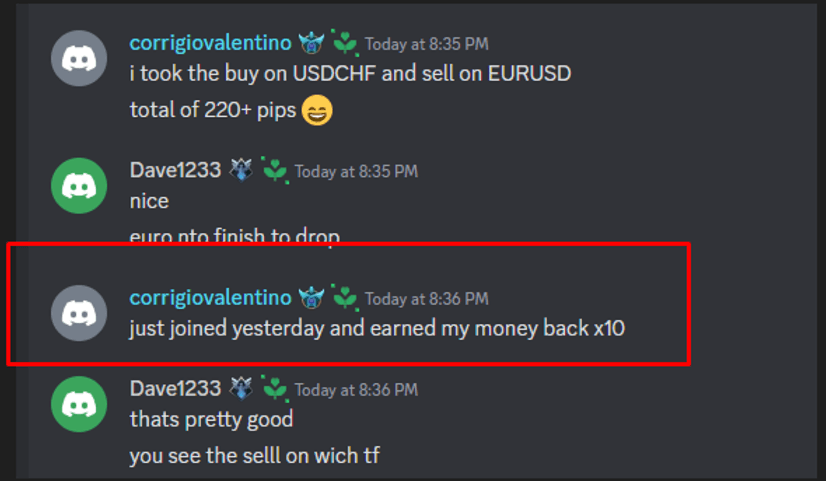This screenshot has height=481, width=826.
Task: Click the 'Today at 8:35 PM' timestamp on first message
Action: pyautogui.click(x=427, y=44)
